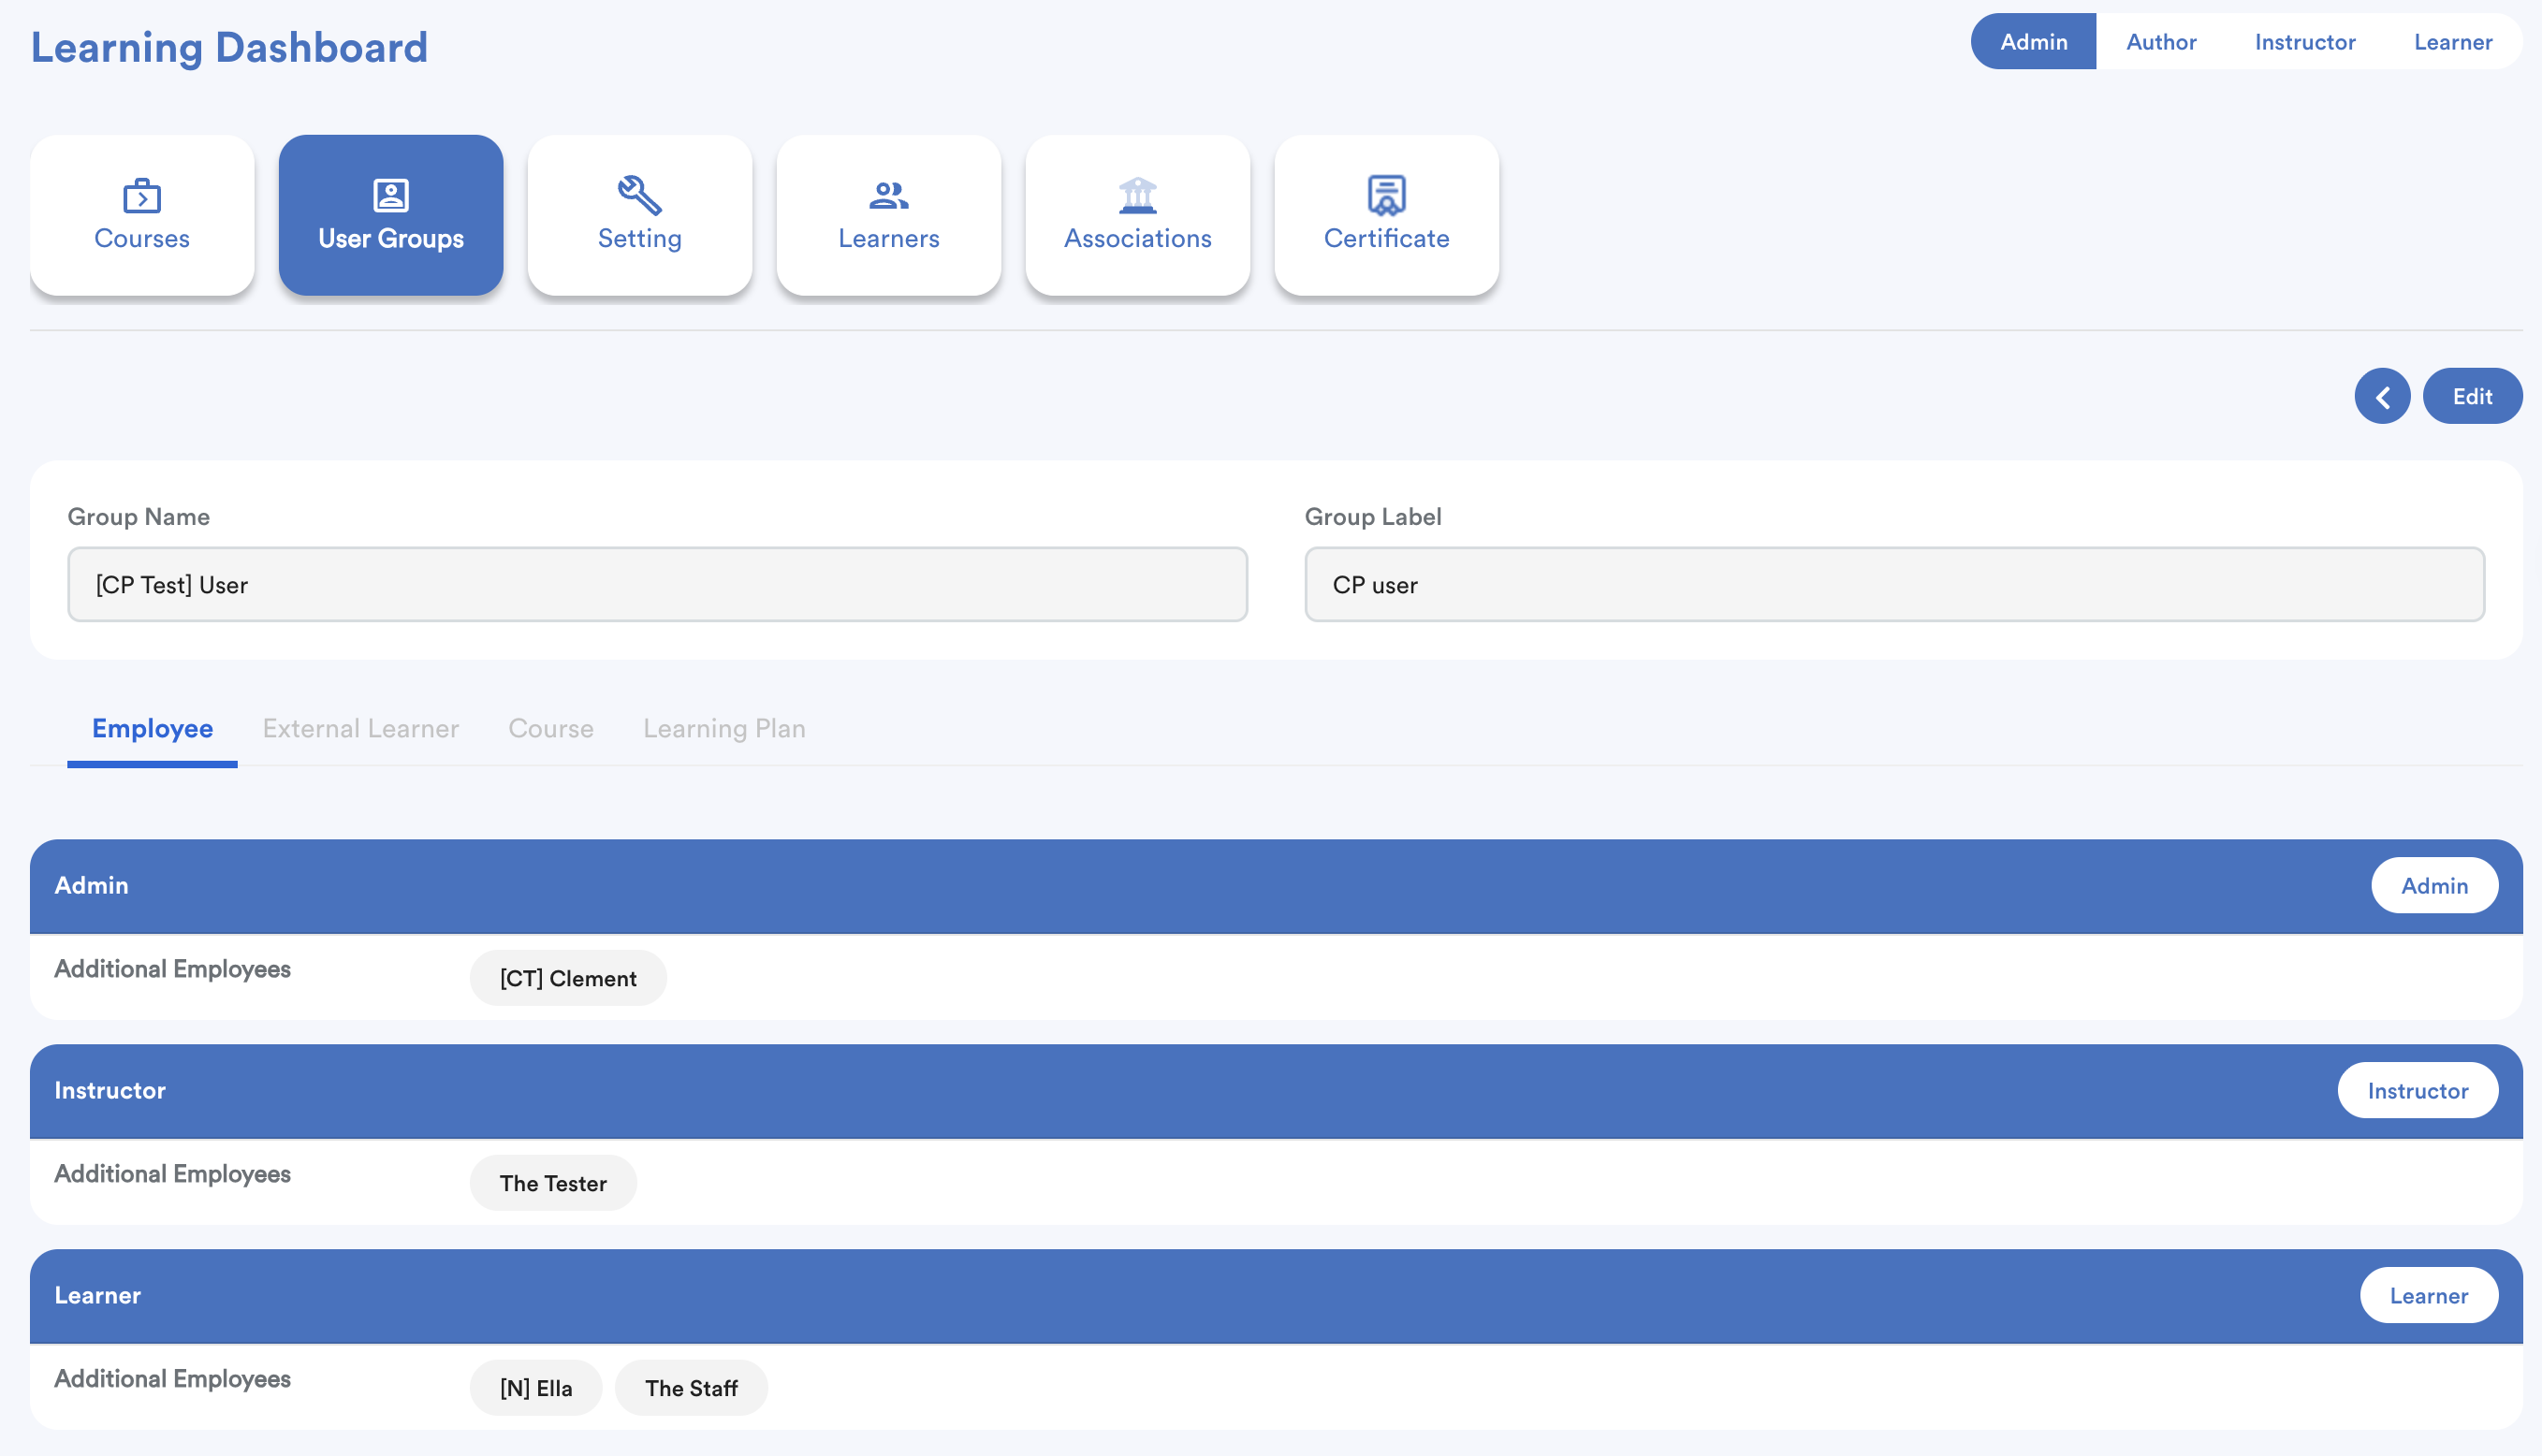Click the back chevron button

pyautogui.click(x=2382, y=397)
